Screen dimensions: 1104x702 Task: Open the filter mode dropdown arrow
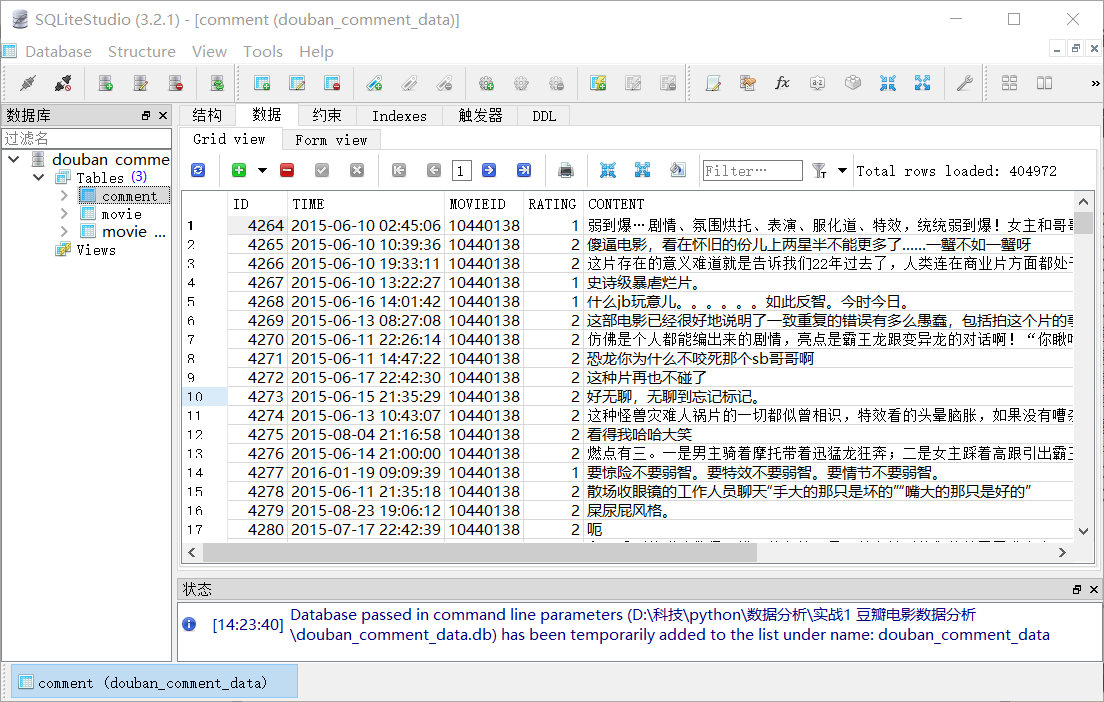(842, 170)
